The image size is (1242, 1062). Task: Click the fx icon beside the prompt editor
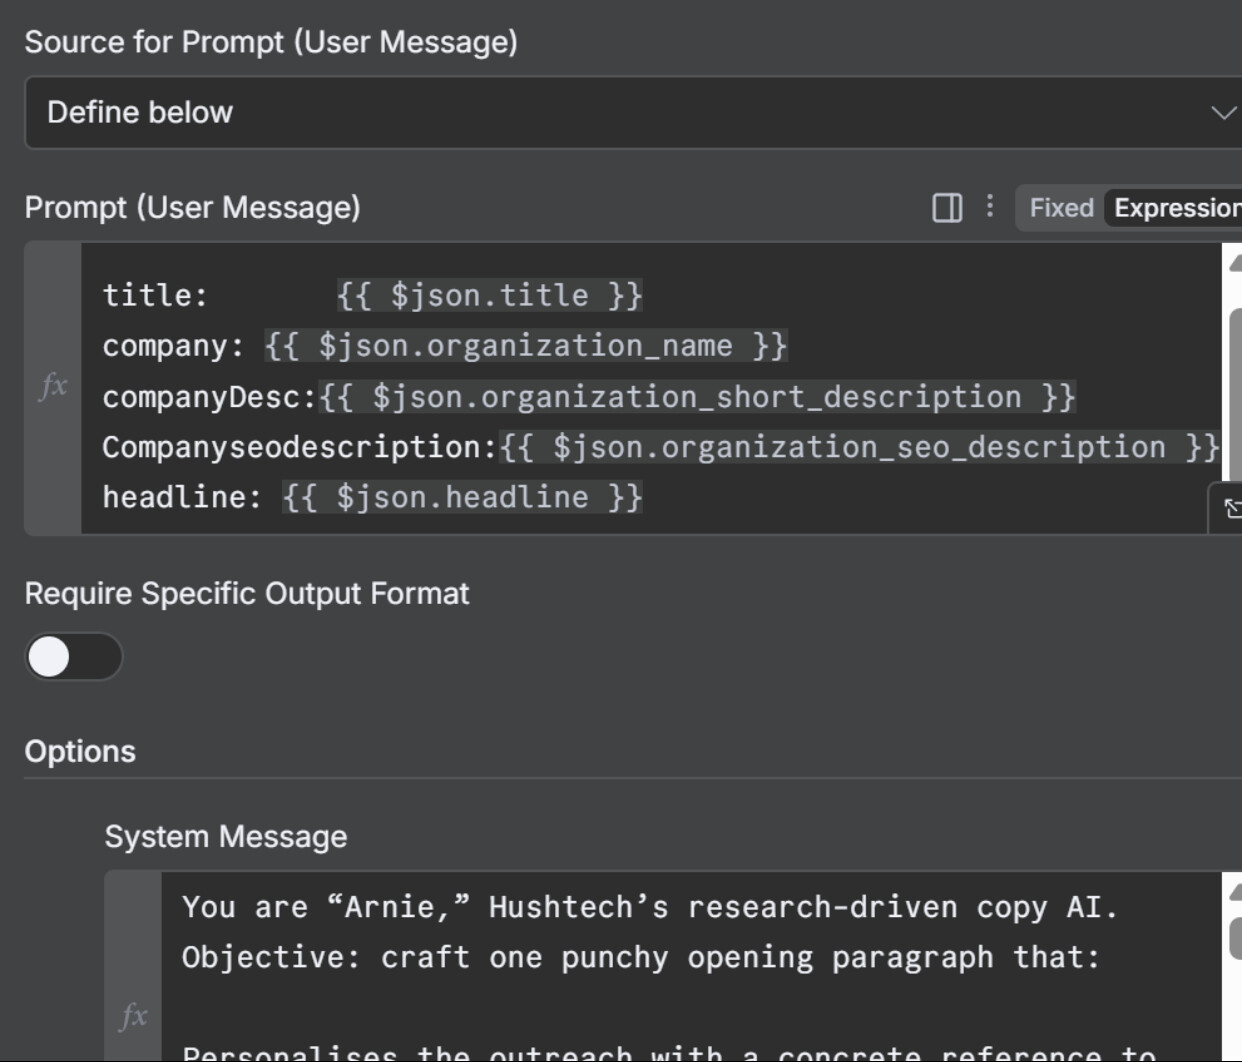pos(53,386)
